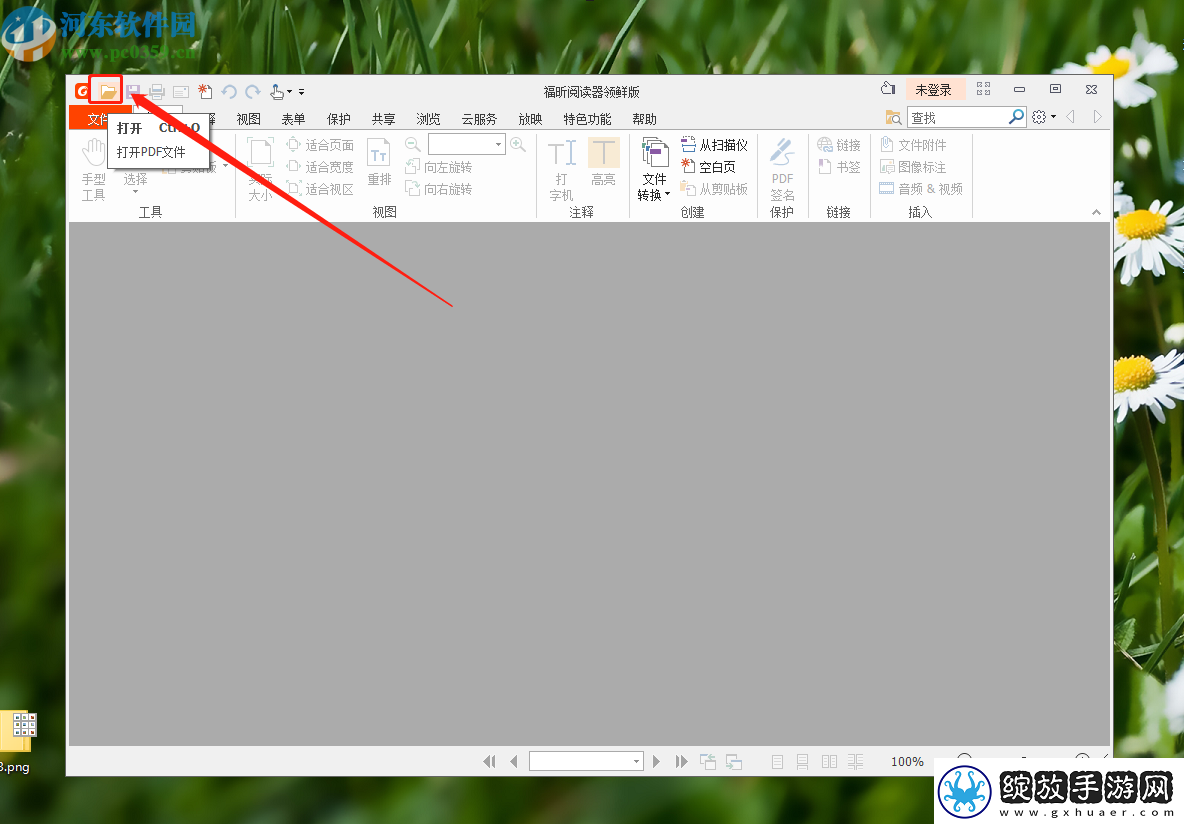Viewport: 1184px width, 824px height.
Task: Open the 保护 ribbon tab
Action: tap(338, 119)
